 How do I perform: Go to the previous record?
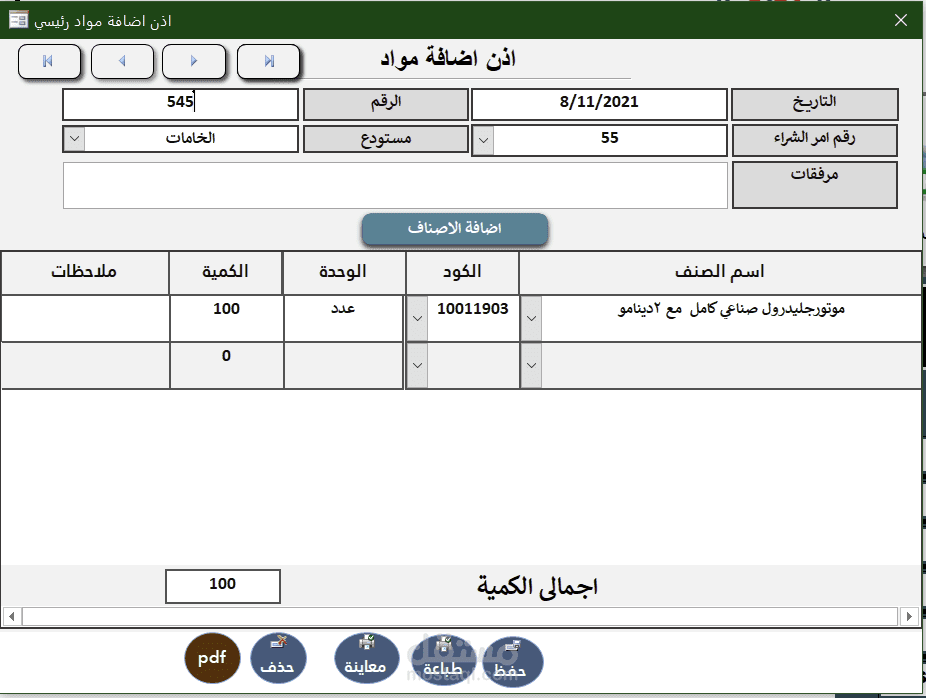[122, 61]
